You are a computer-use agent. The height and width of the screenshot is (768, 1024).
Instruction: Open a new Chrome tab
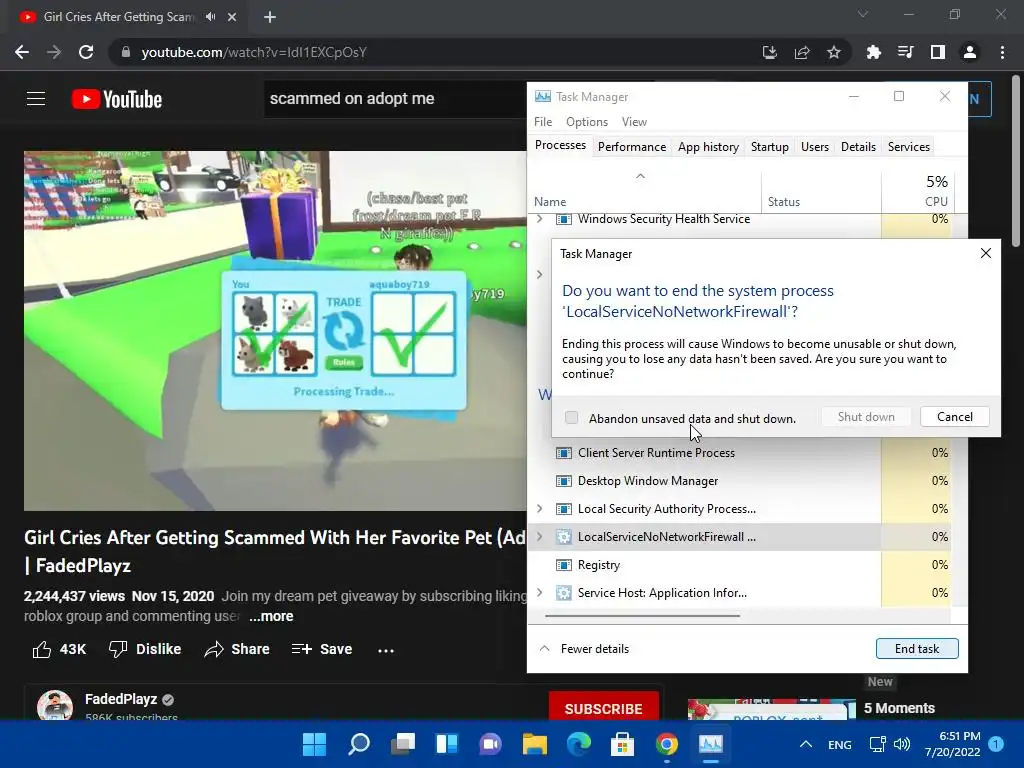tap(270, 18)
